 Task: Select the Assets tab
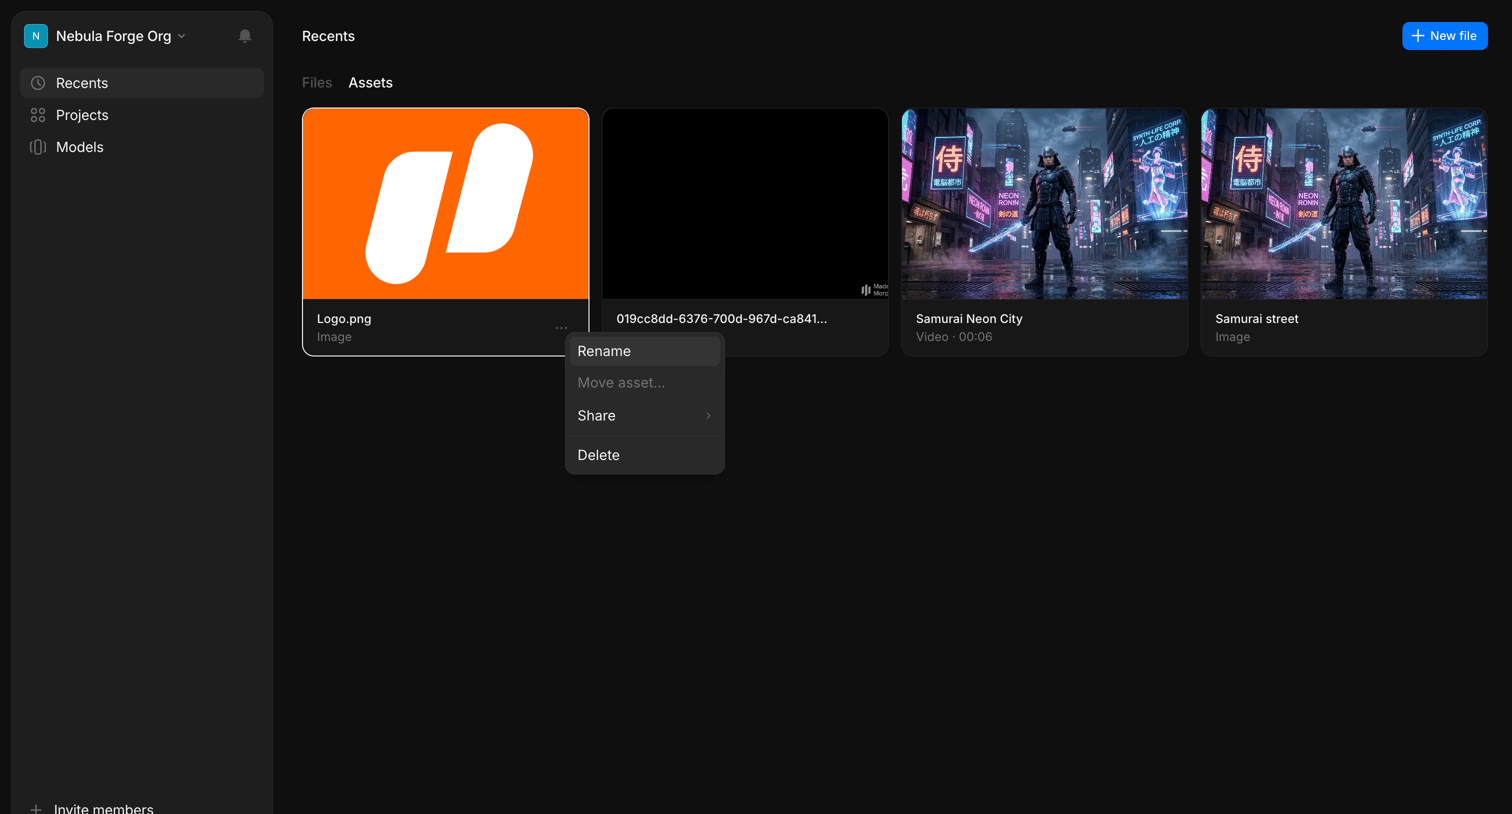coord(370,83)
